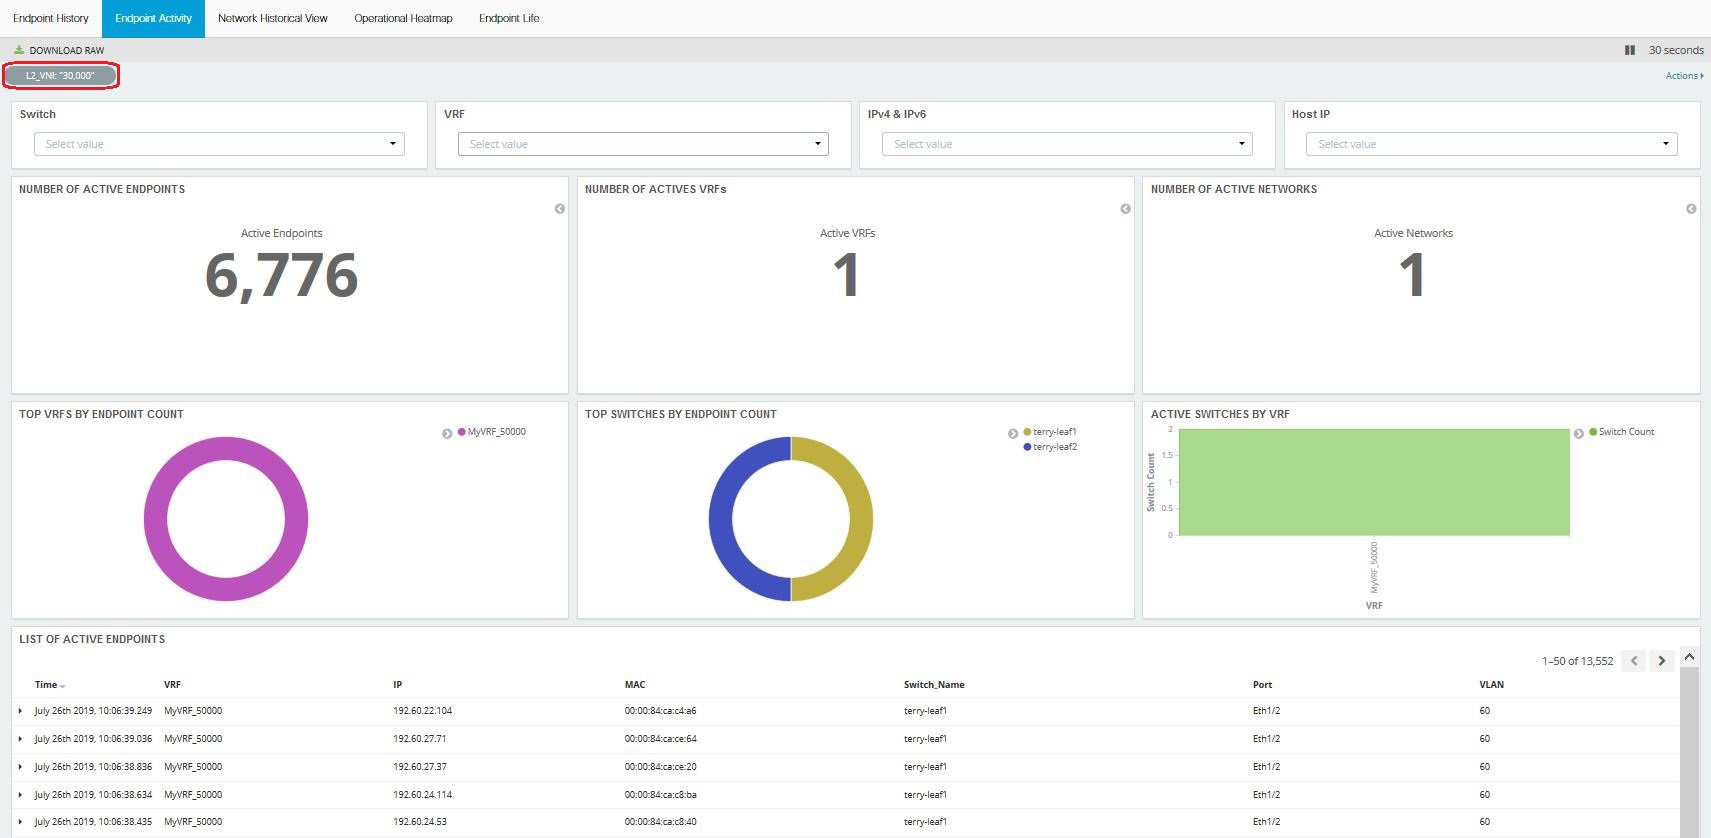This screenshot has width=1711, height=838.
Task: Sort the list by Time column
Action: point(46,685)
